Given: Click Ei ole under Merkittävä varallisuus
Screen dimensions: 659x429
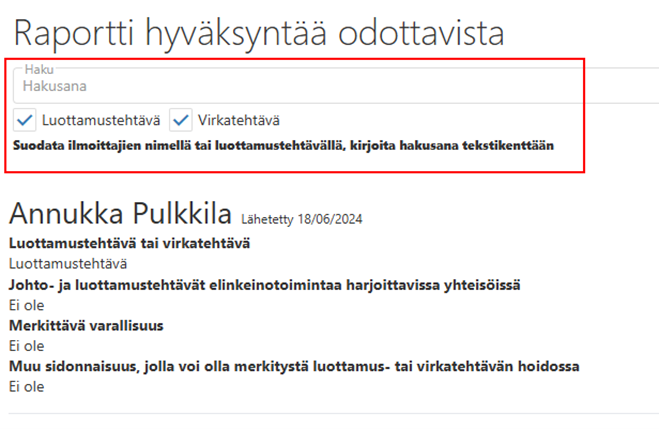Looking at the screenshot, I should click(x=26, y=346).
